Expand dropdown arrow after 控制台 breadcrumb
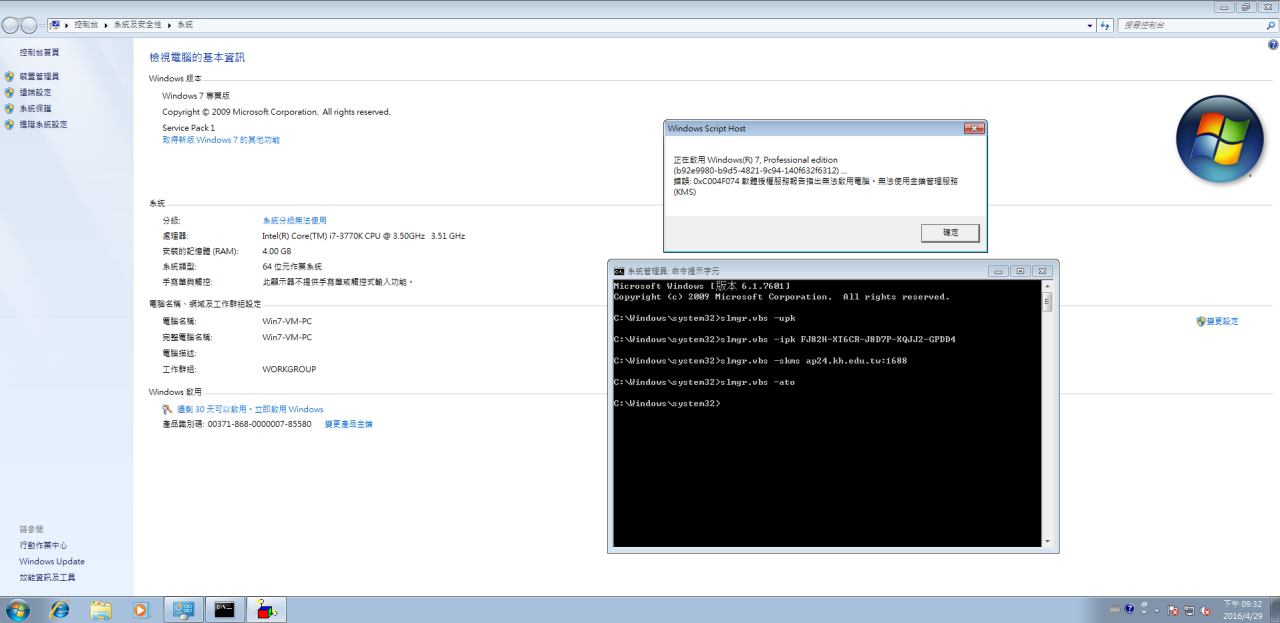Image resolution: width=1280 pixels, height=623 pixels. (108, 24)
